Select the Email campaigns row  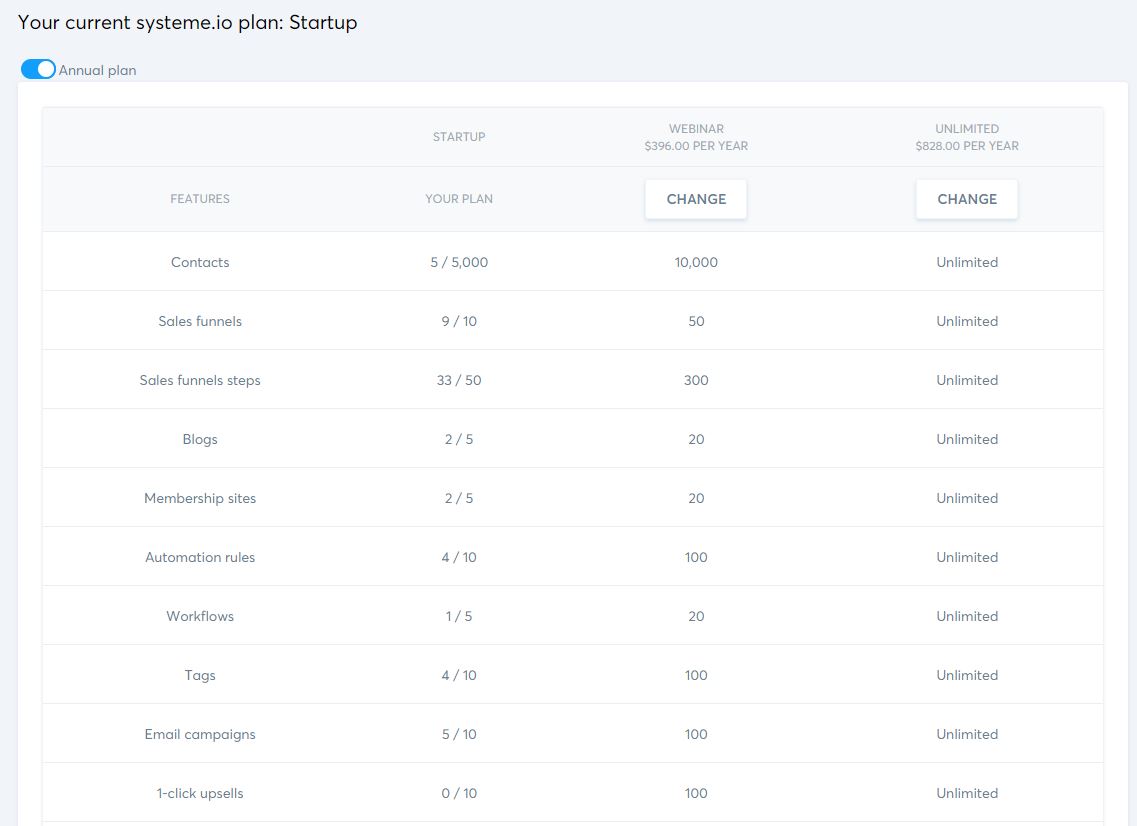click(200, 734)
